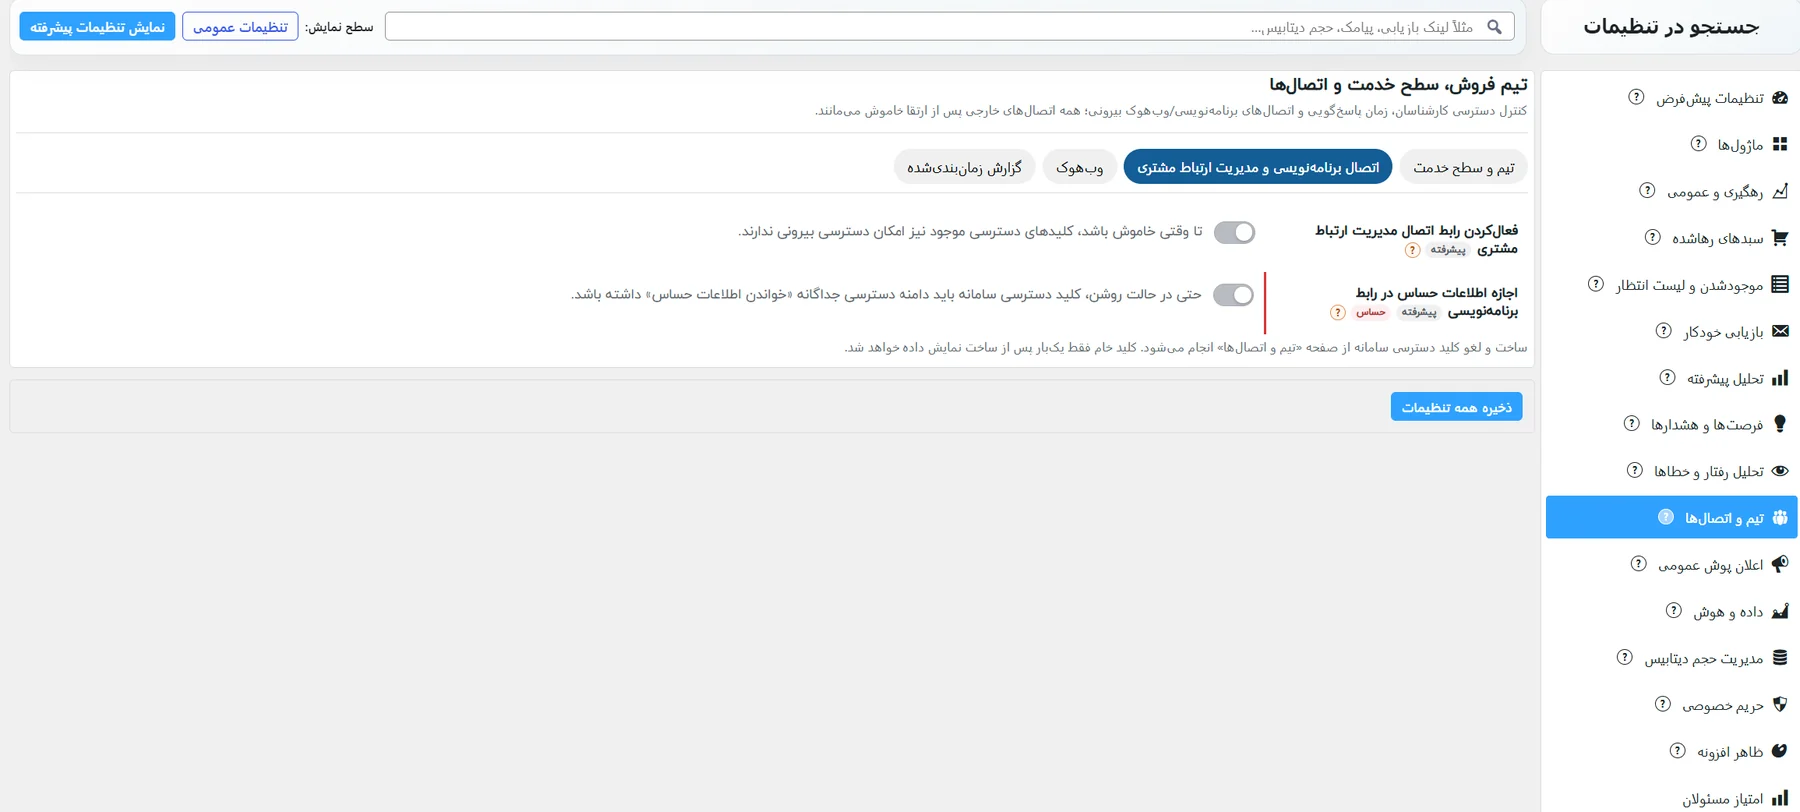Screen dimensions: 1800x812
Task: Open the line-chart icon for رهگیری و عمومی
Action: pos(1780,191)
